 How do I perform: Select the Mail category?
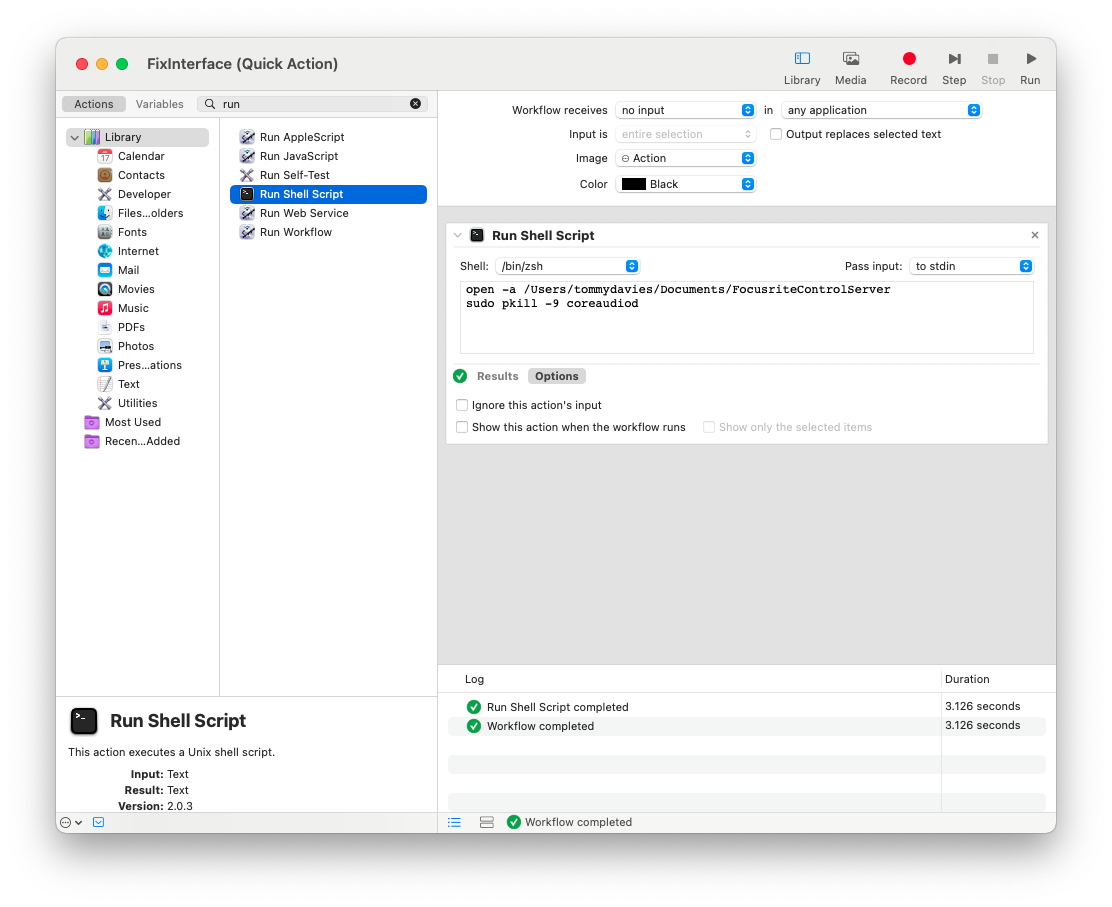tap(128, 270)
